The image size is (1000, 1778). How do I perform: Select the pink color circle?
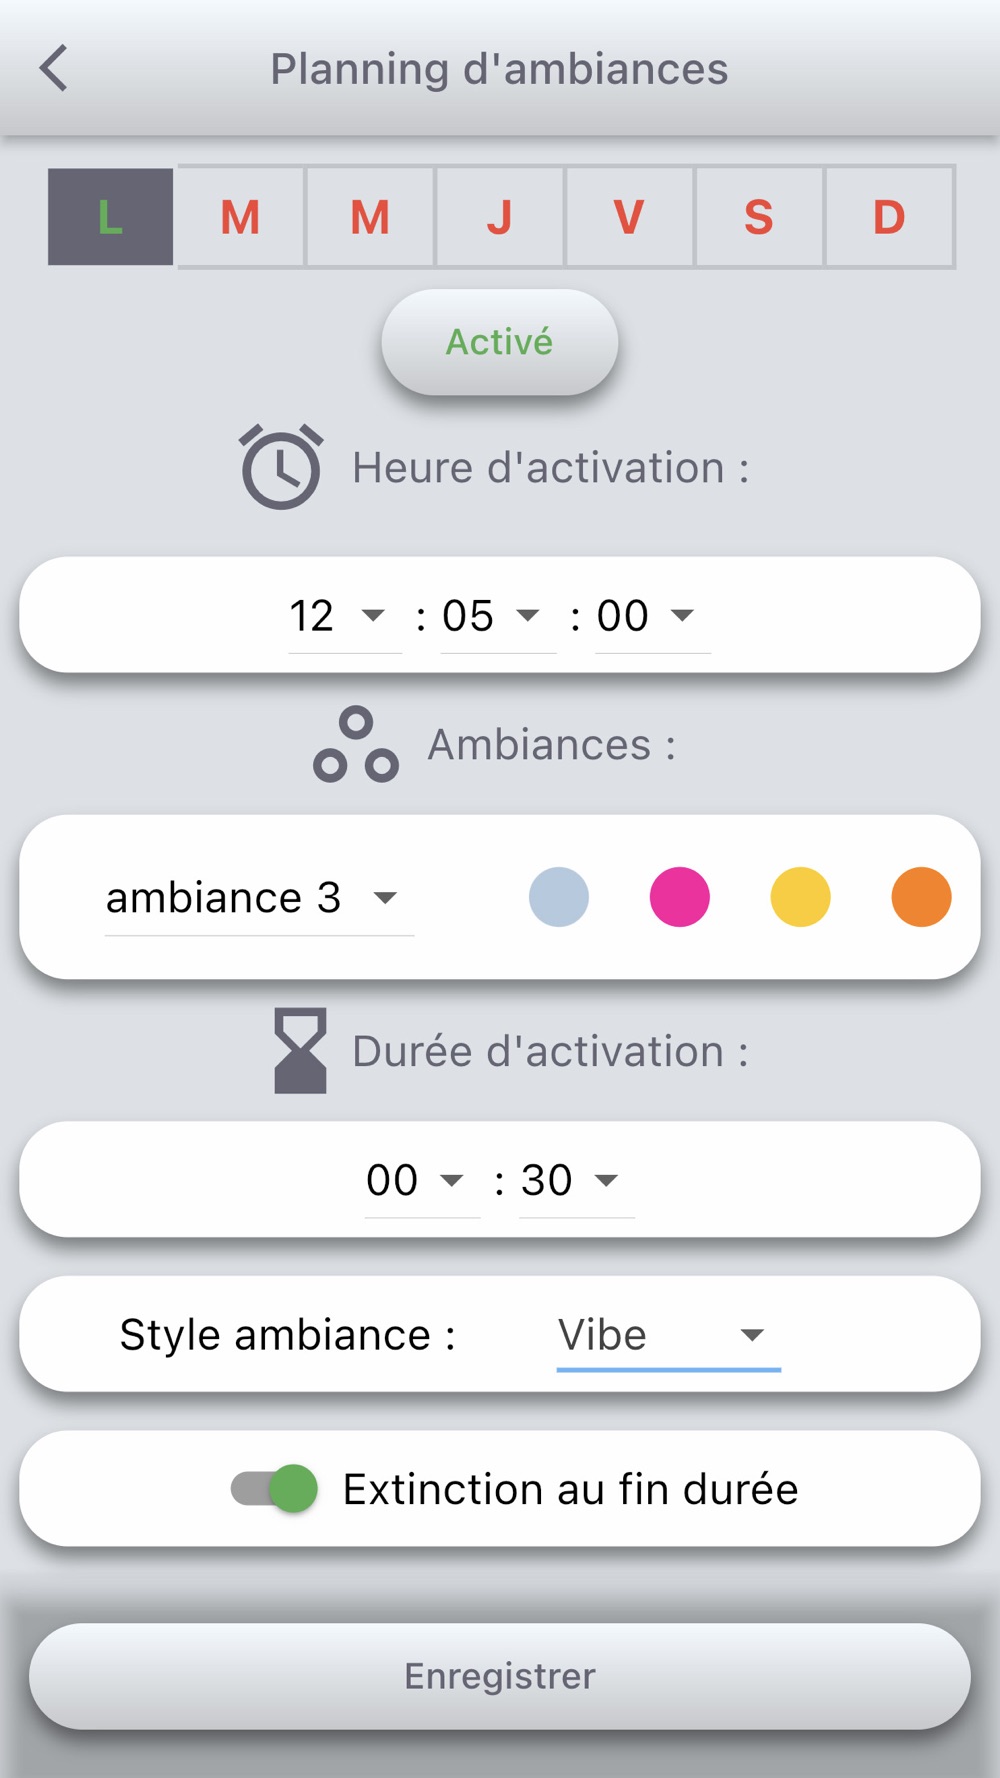(680, 897)
